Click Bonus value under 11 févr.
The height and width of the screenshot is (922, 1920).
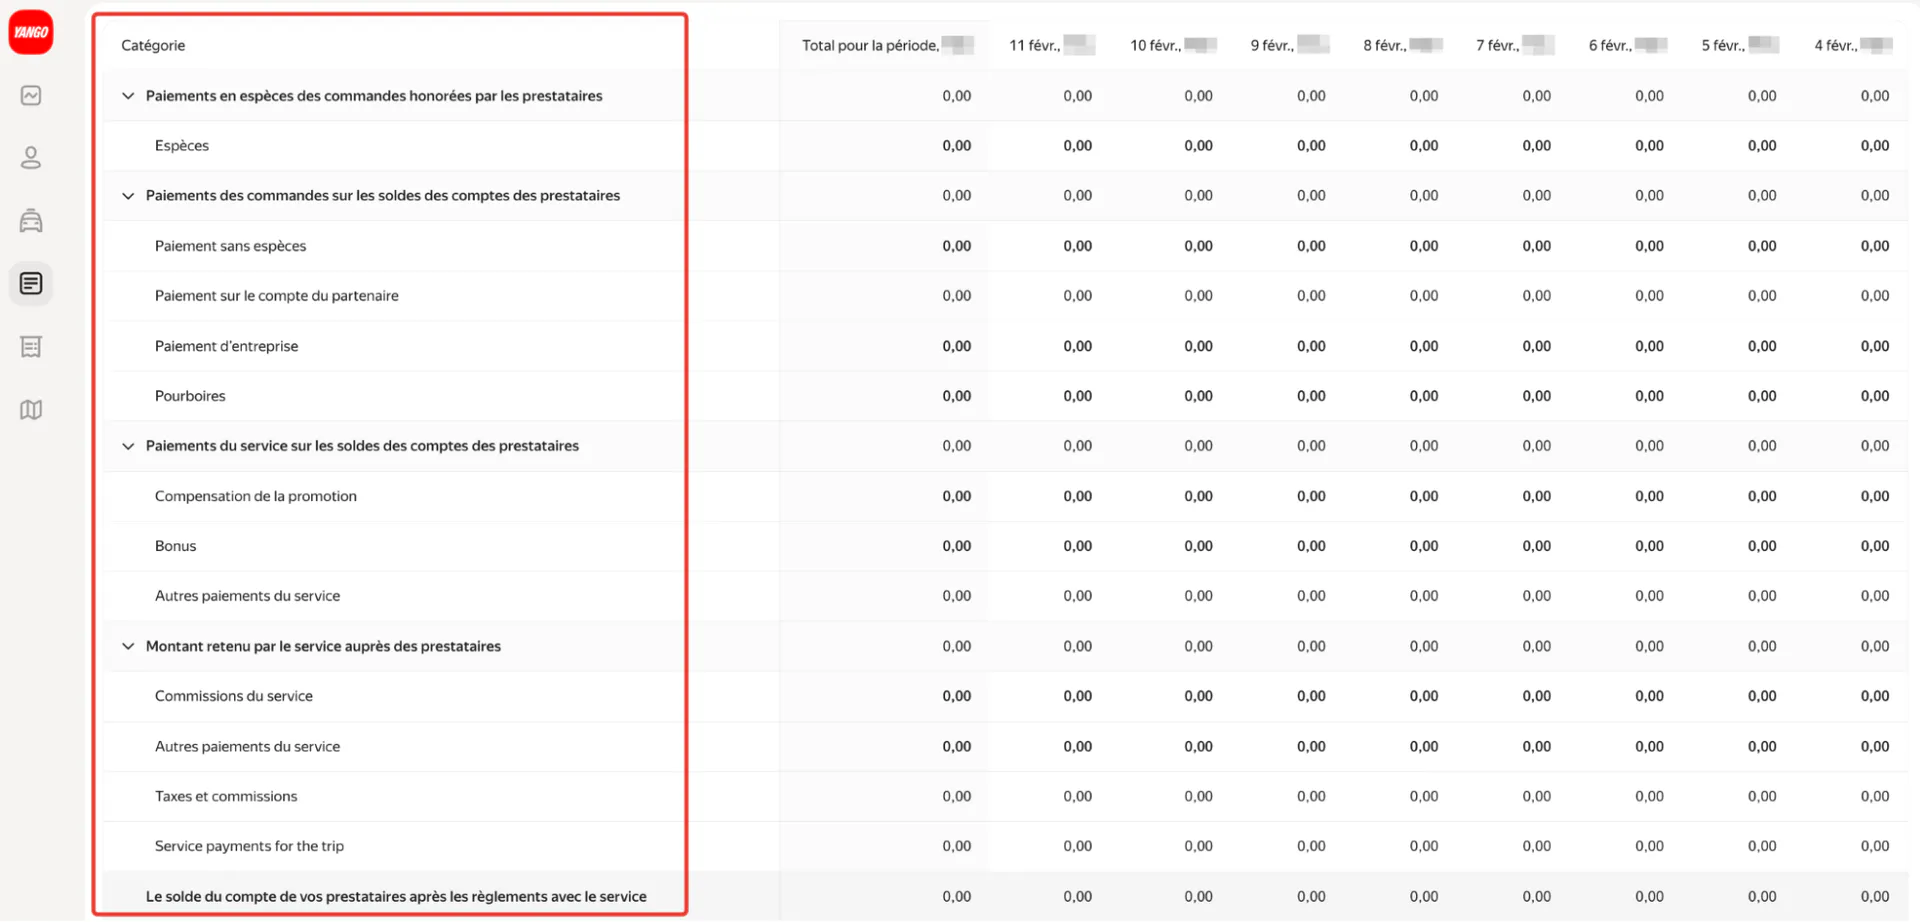[x=1077, y=546]
